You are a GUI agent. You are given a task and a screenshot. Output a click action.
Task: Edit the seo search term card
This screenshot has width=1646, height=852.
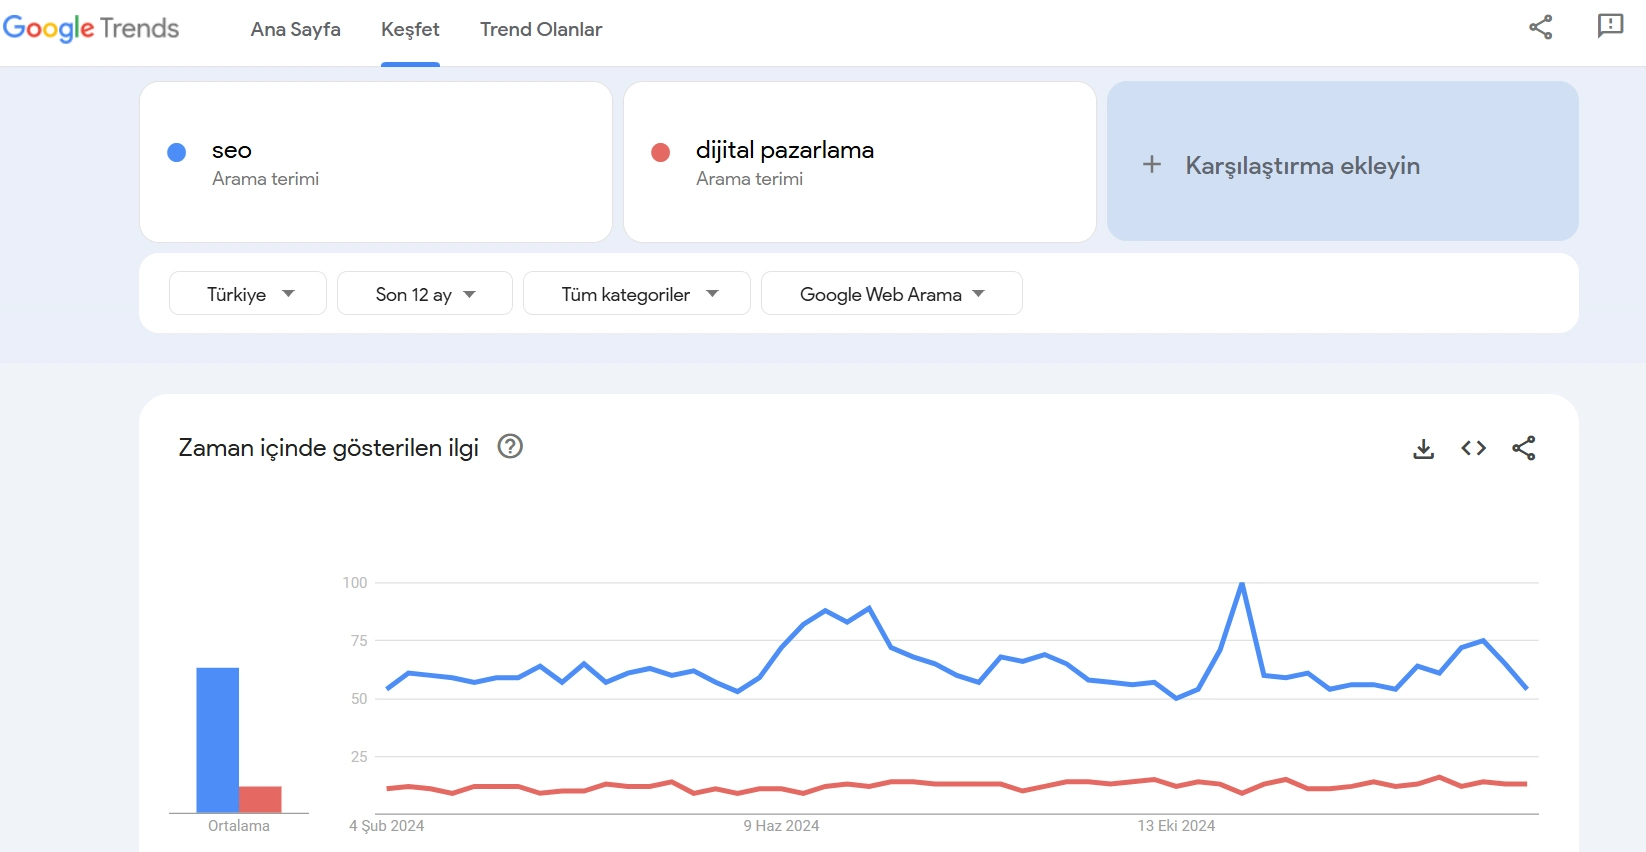[376, 162]
